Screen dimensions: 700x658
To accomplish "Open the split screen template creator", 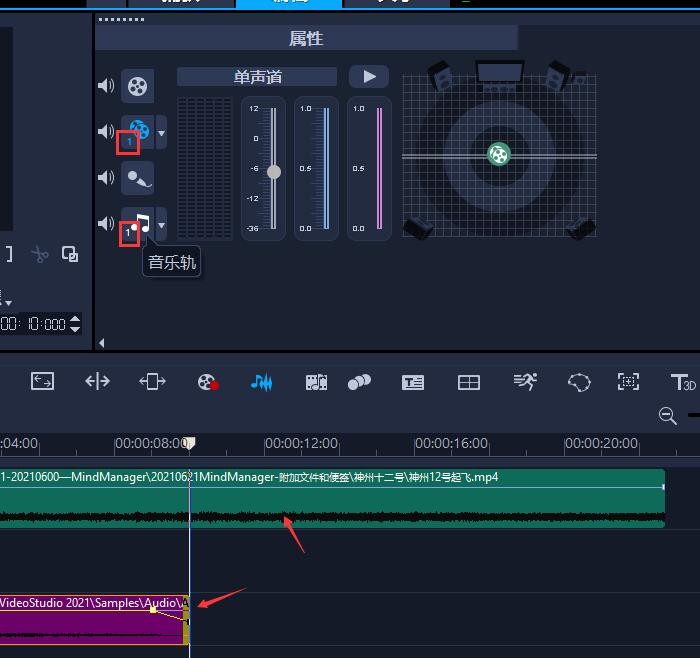I will (469, 382).
